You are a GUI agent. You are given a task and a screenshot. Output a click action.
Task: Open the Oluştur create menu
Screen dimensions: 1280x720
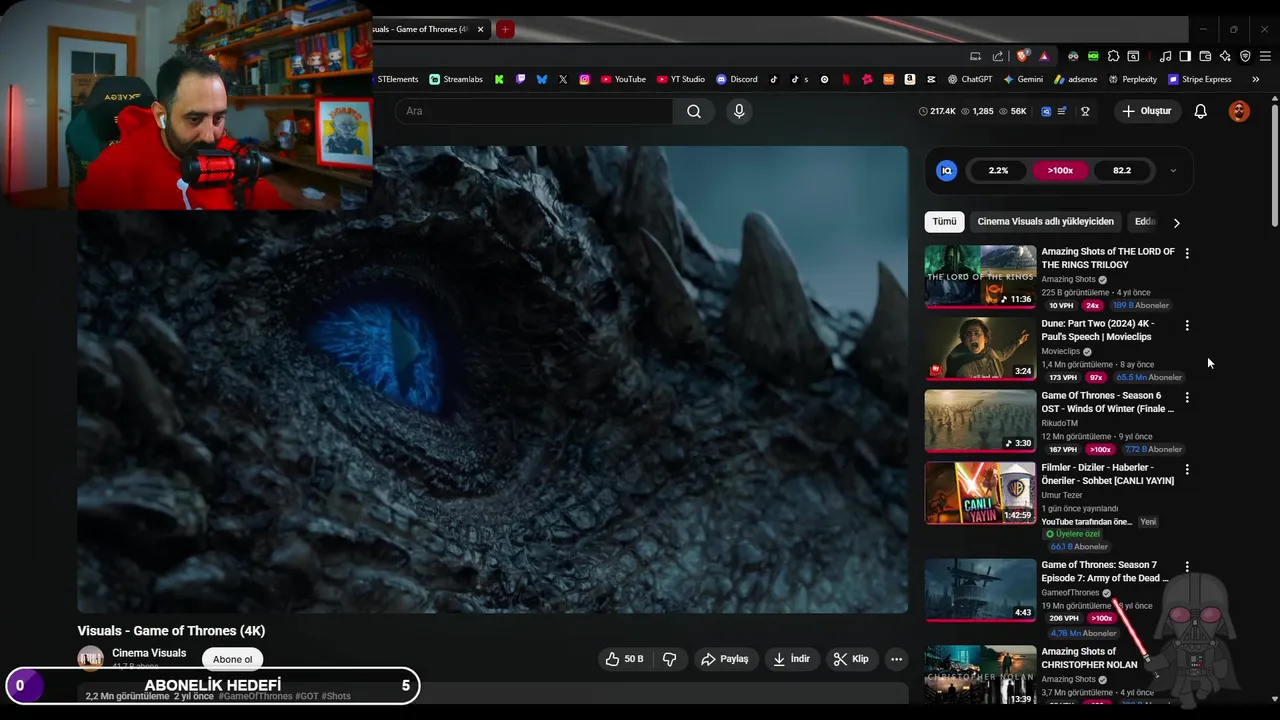(x=1146, y=111)
